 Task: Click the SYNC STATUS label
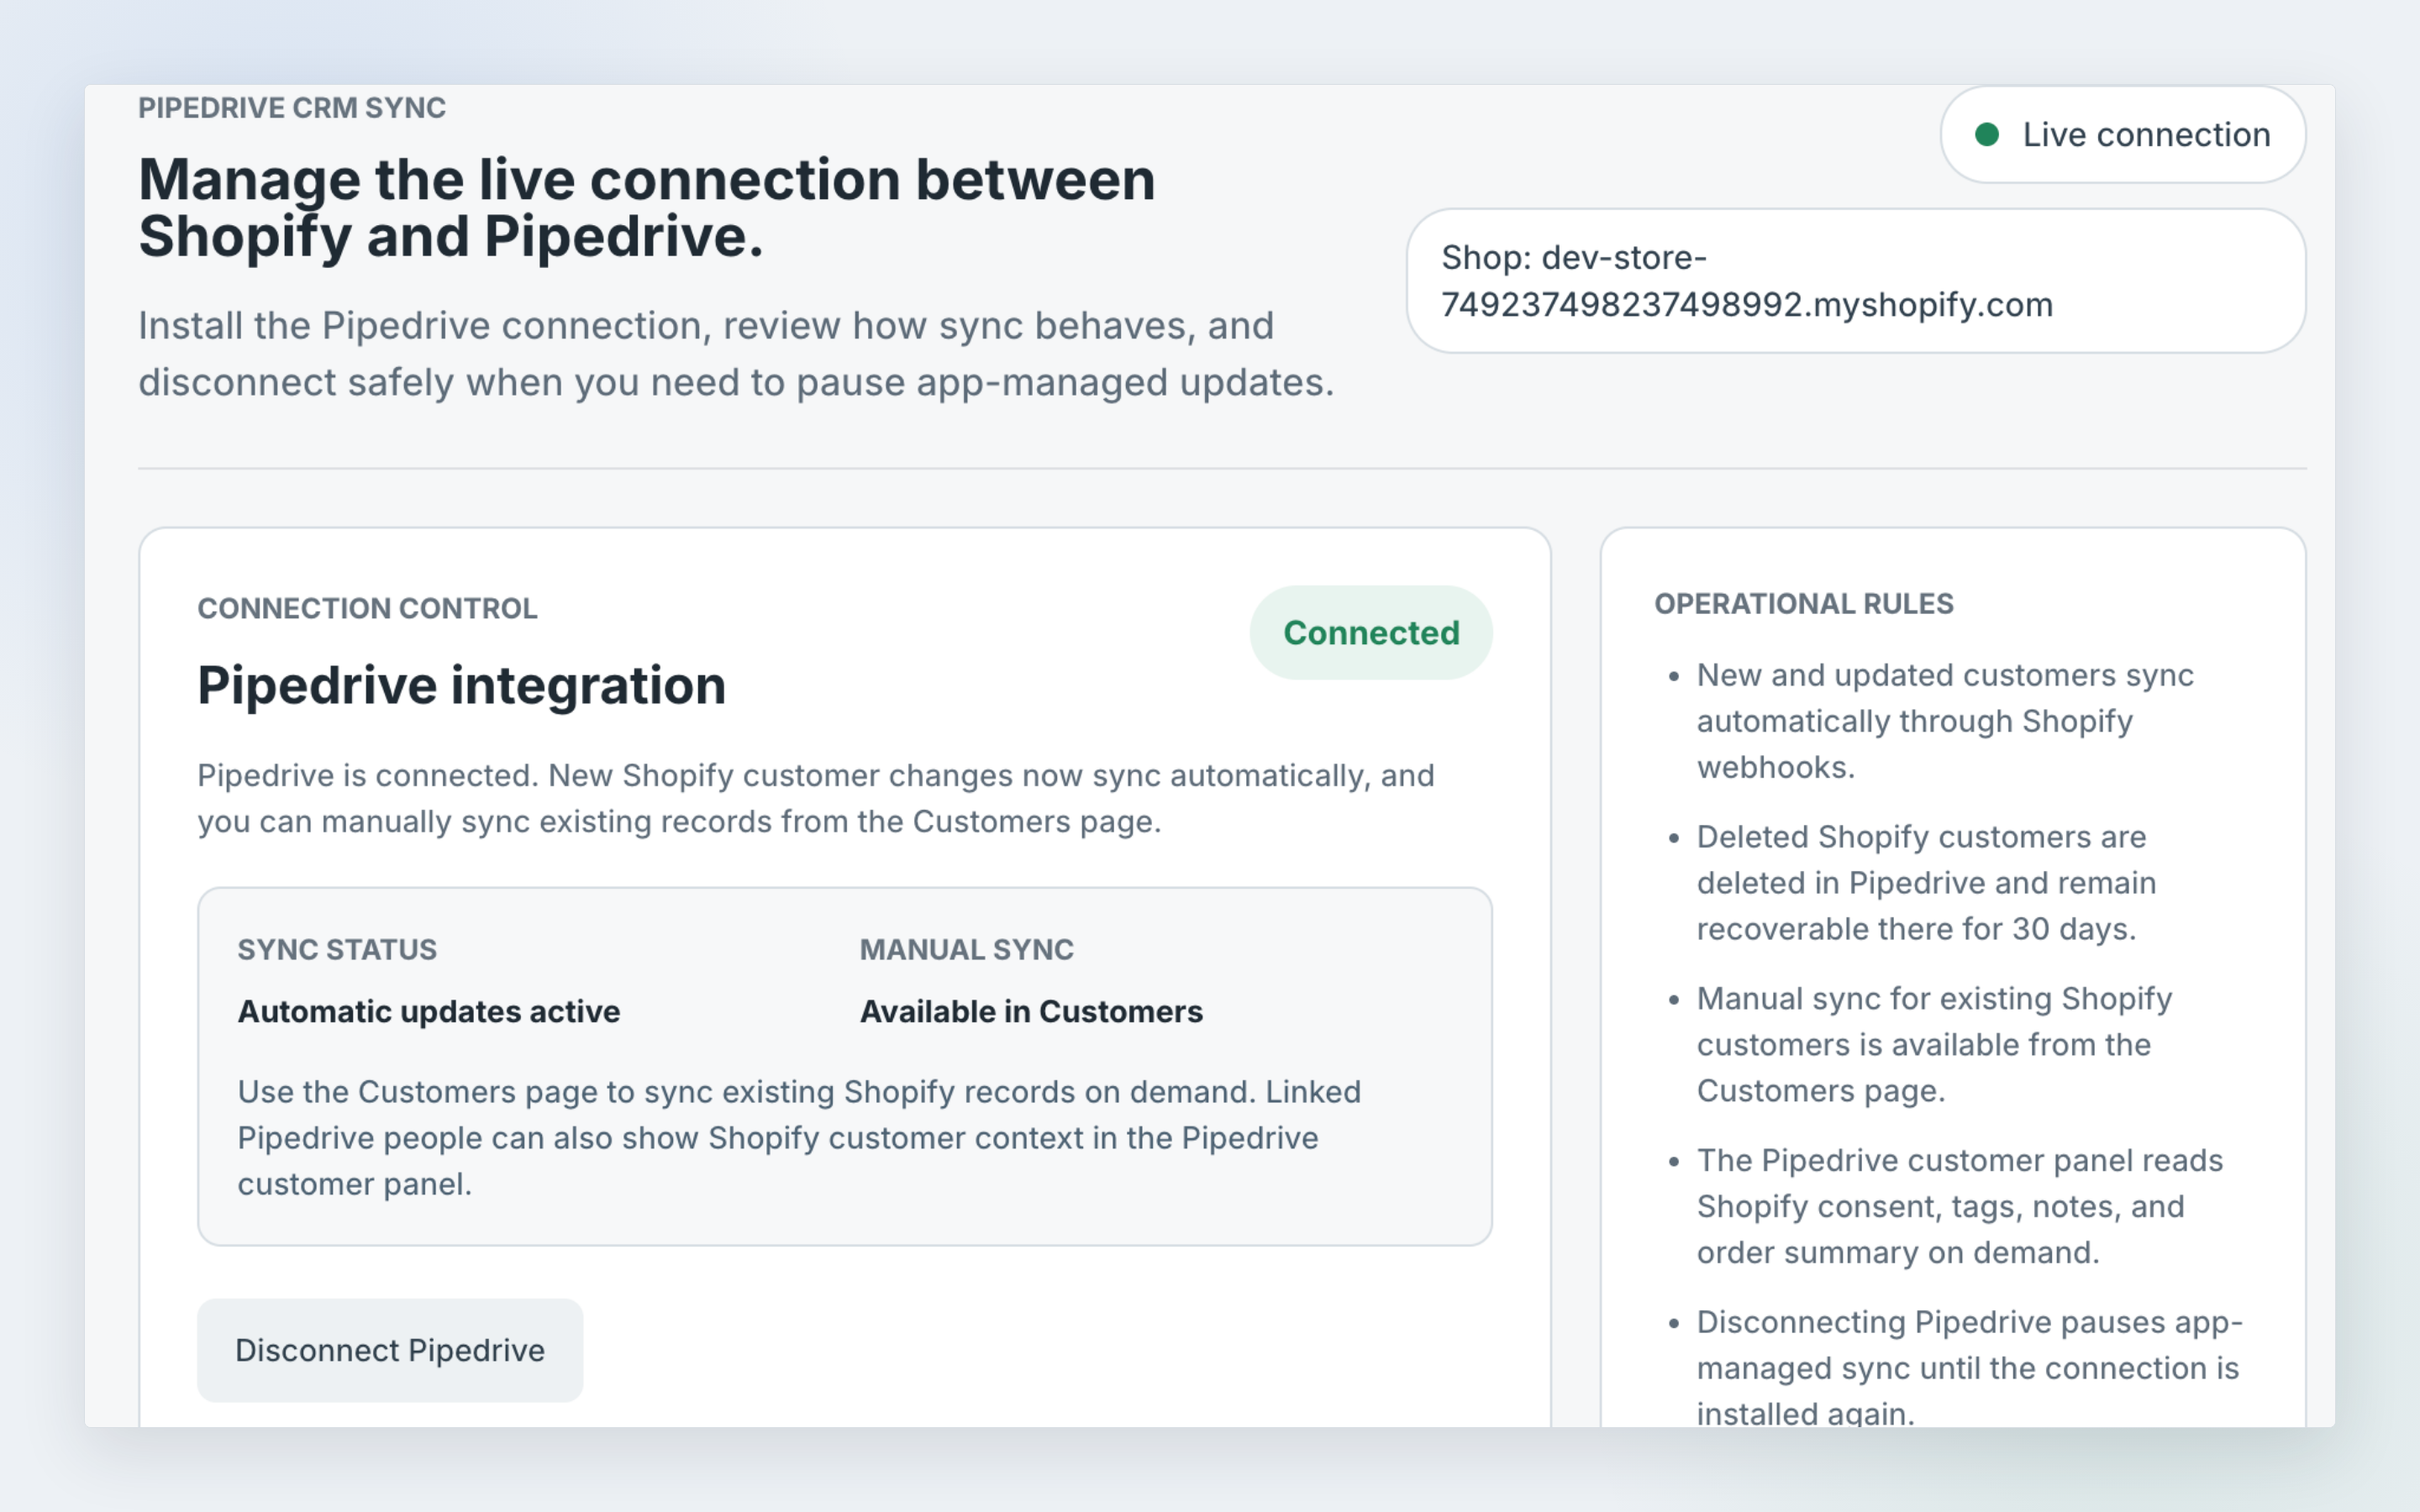[x=337, y=949]
